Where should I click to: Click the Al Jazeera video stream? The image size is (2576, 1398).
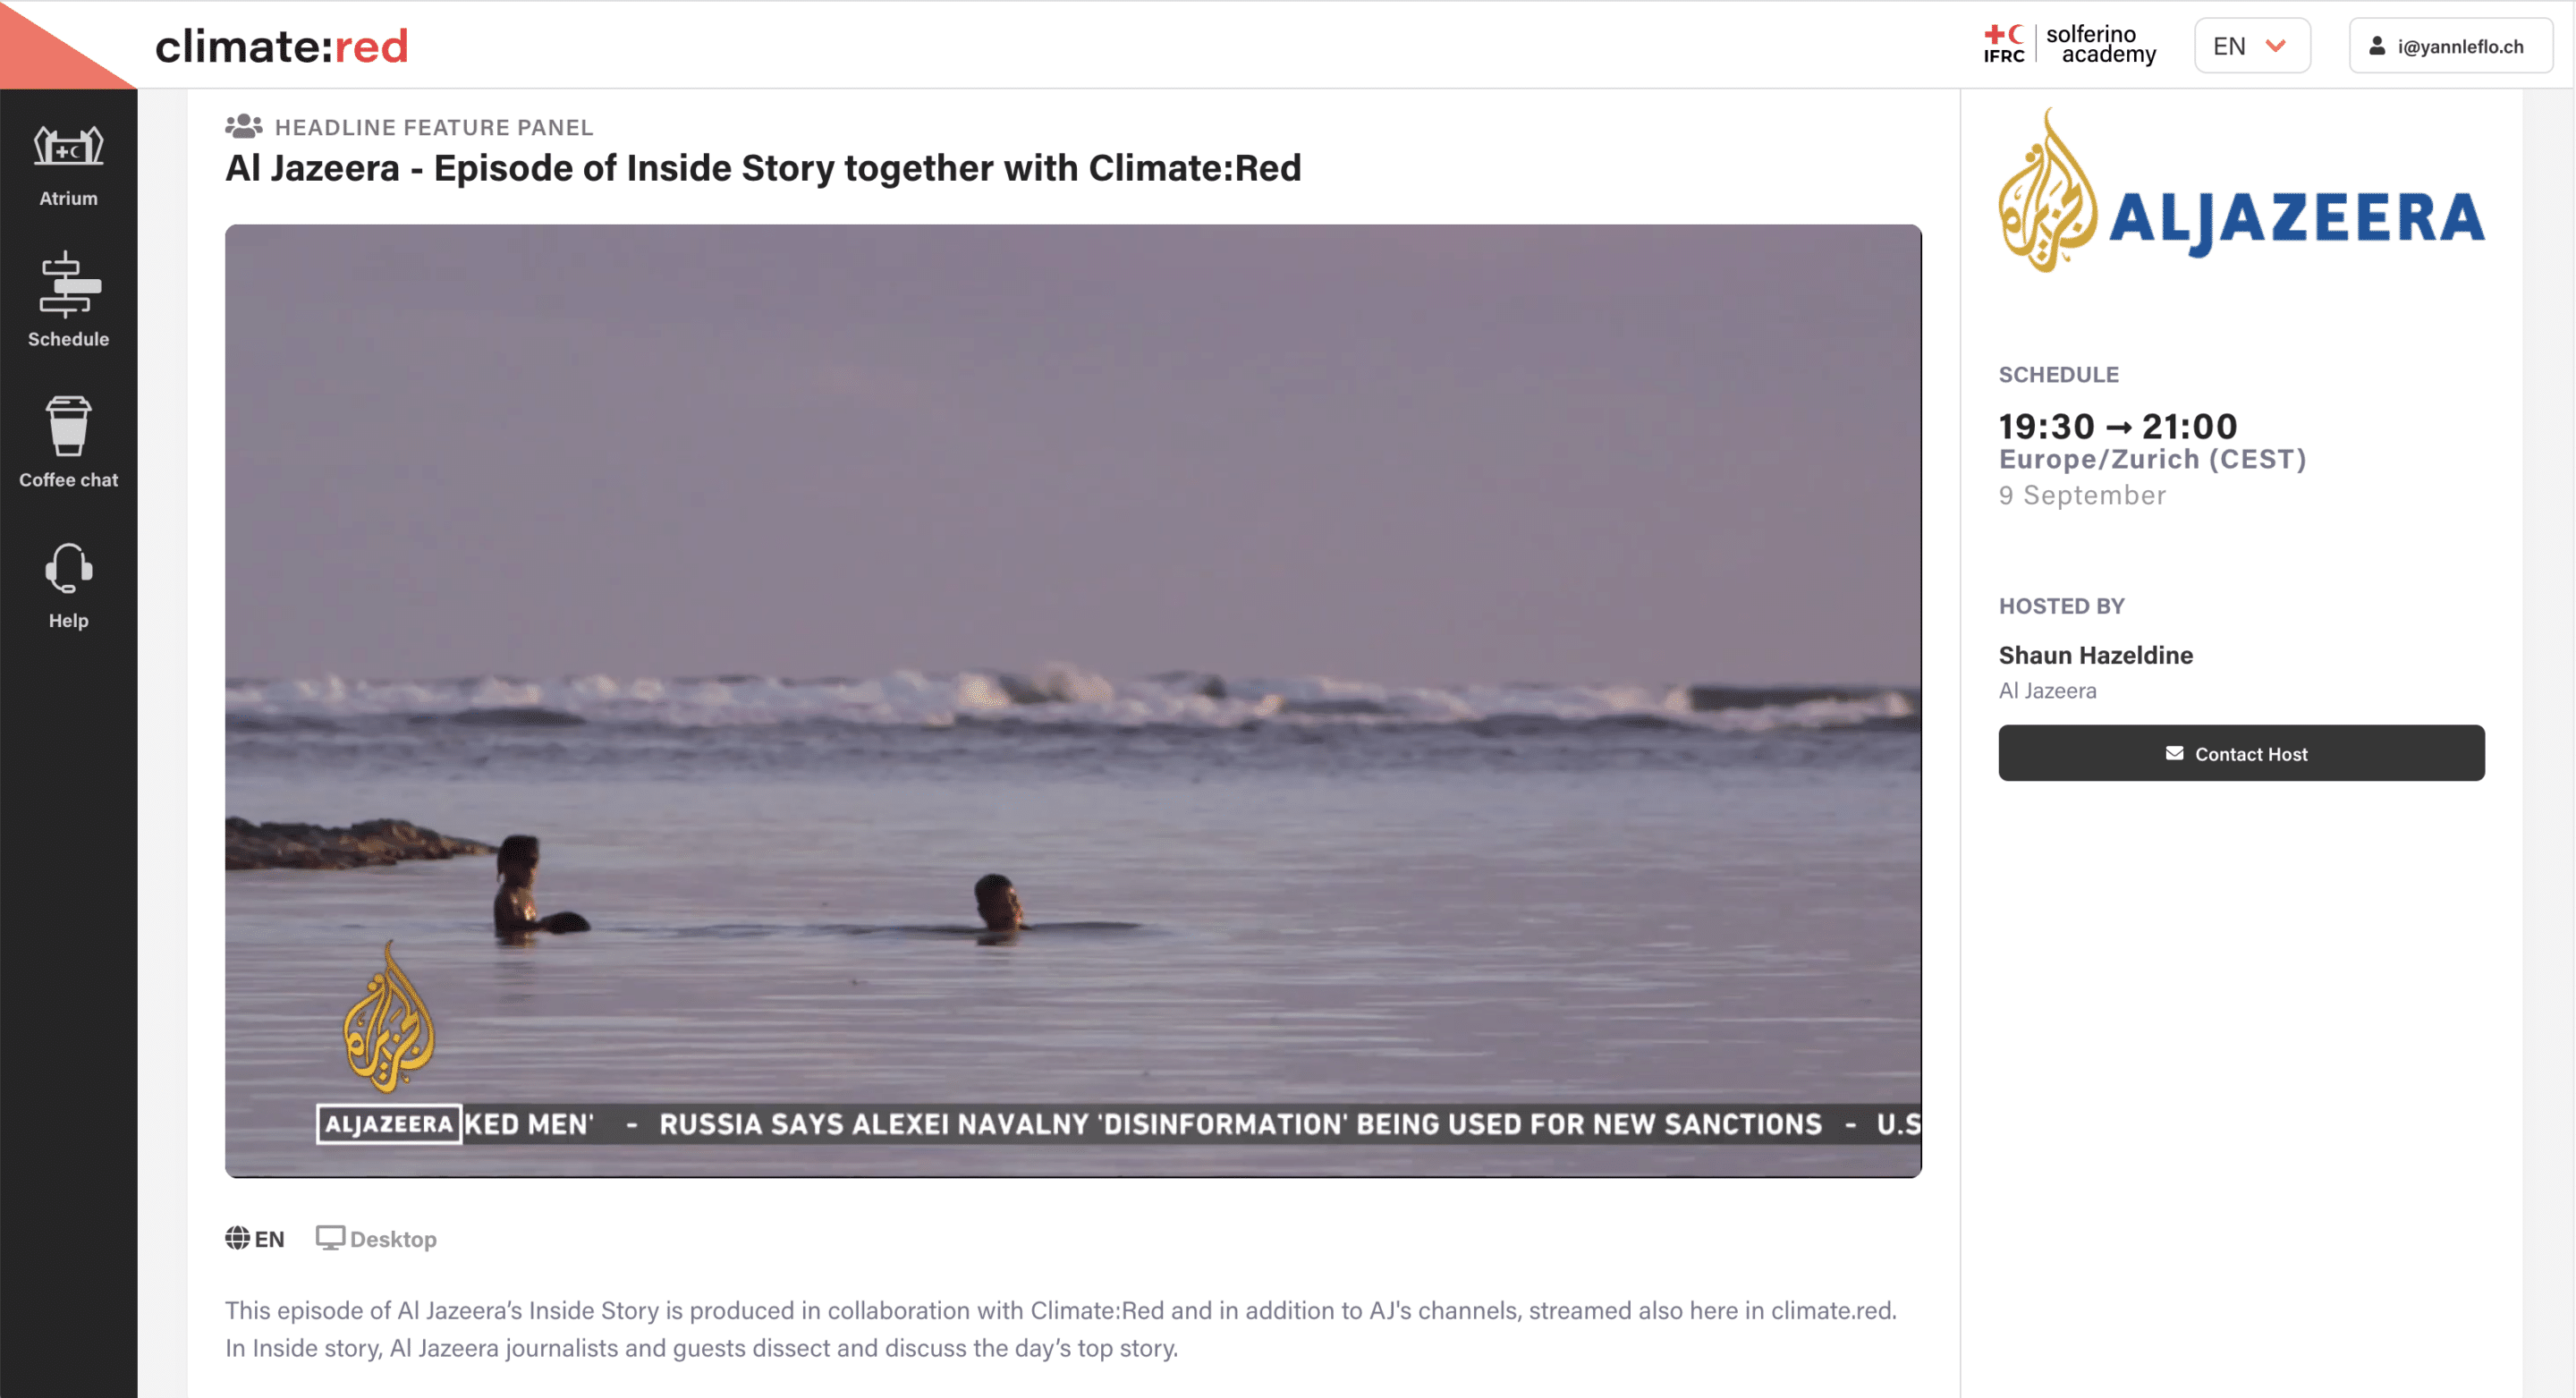coord(1073,700)
